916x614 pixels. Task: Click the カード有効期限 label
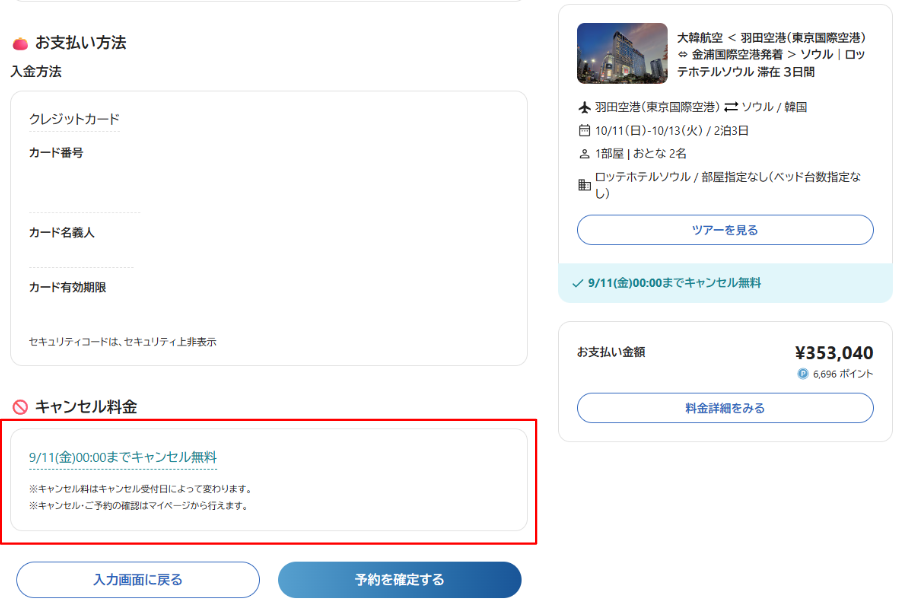(x=68, y=287)
